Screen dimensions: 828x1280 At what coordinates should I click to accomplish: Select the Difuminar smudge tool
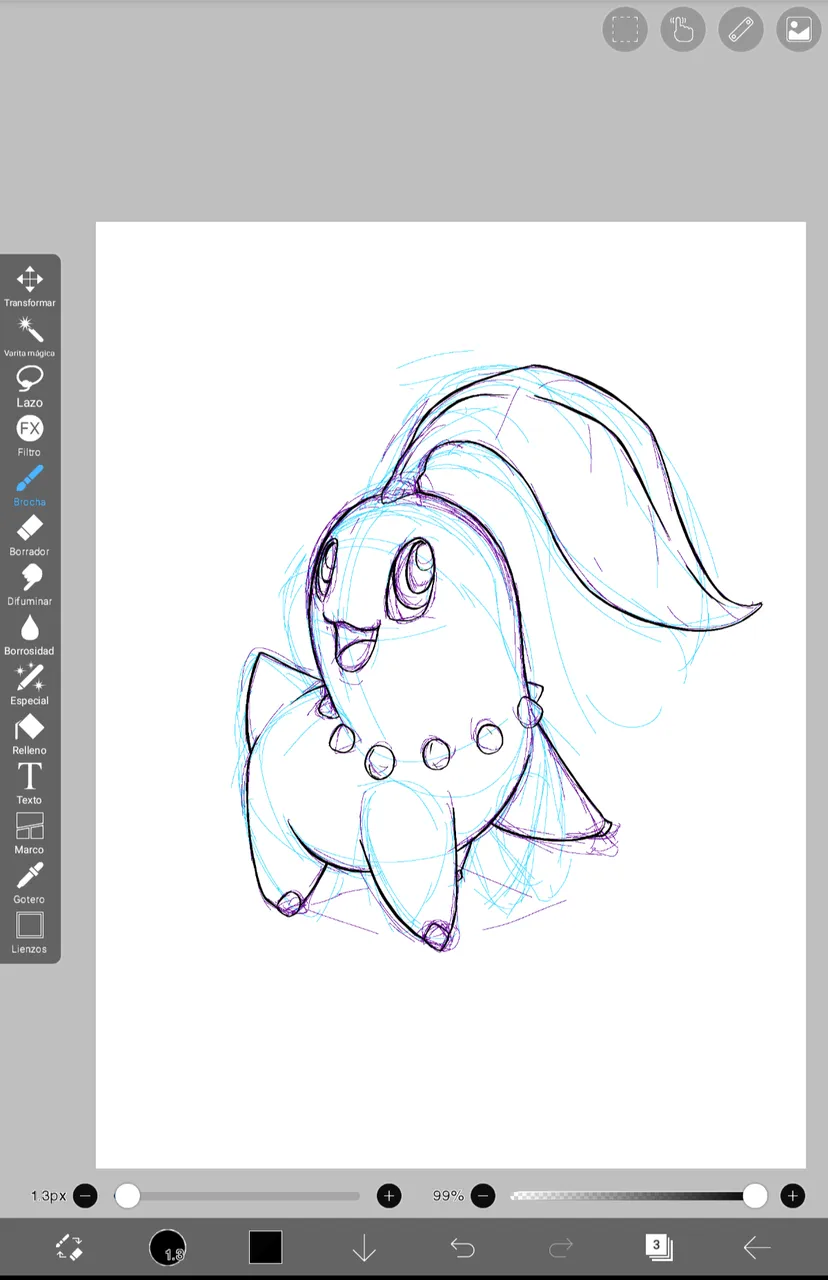30,585
